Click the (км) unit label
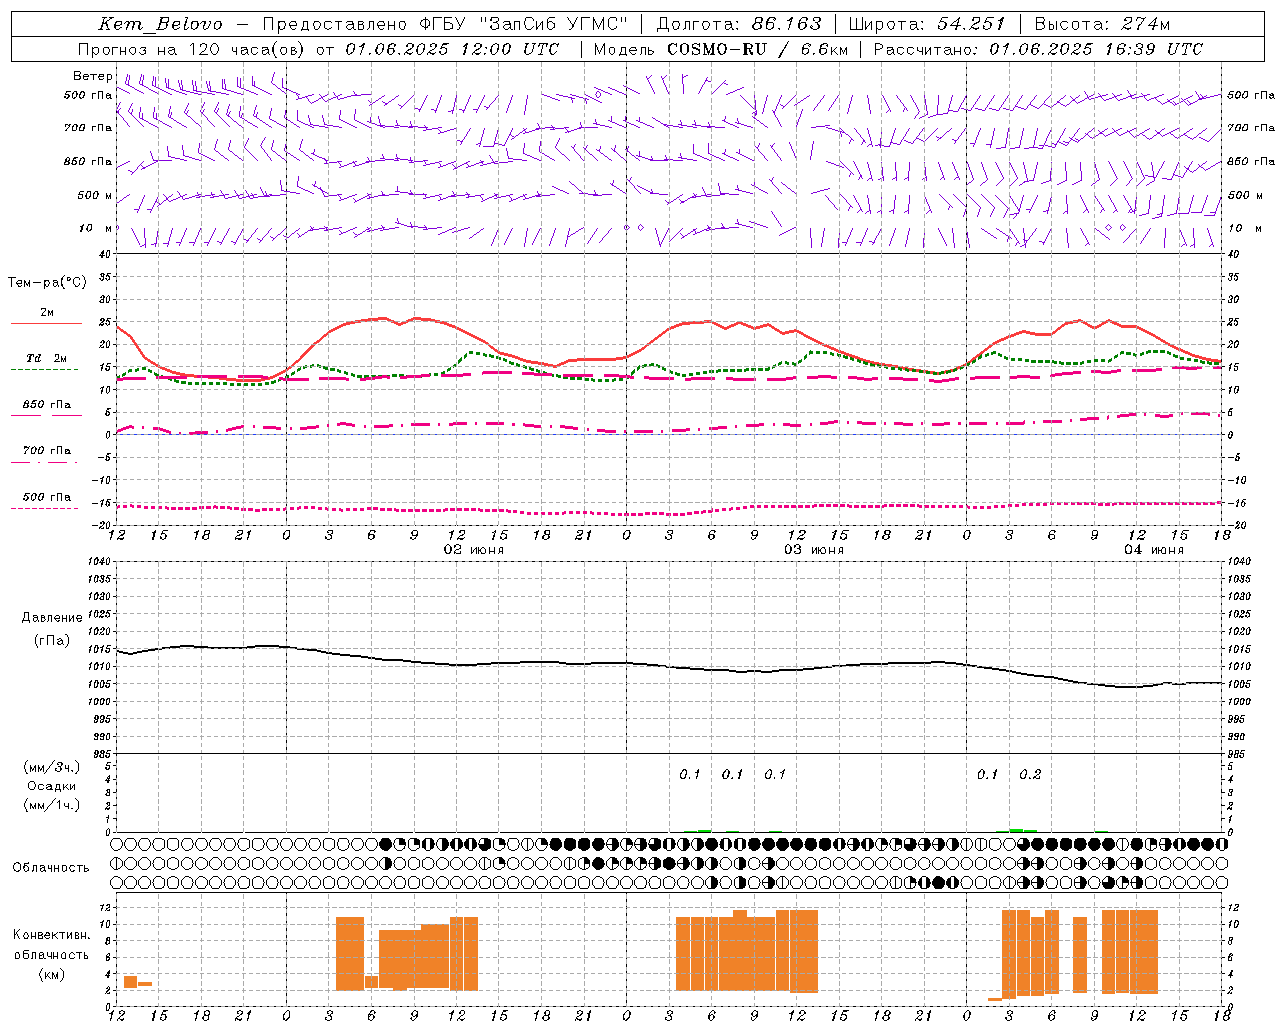Image resolution: width=1280 pixels, height=1024 pixels. coord(51,974)
